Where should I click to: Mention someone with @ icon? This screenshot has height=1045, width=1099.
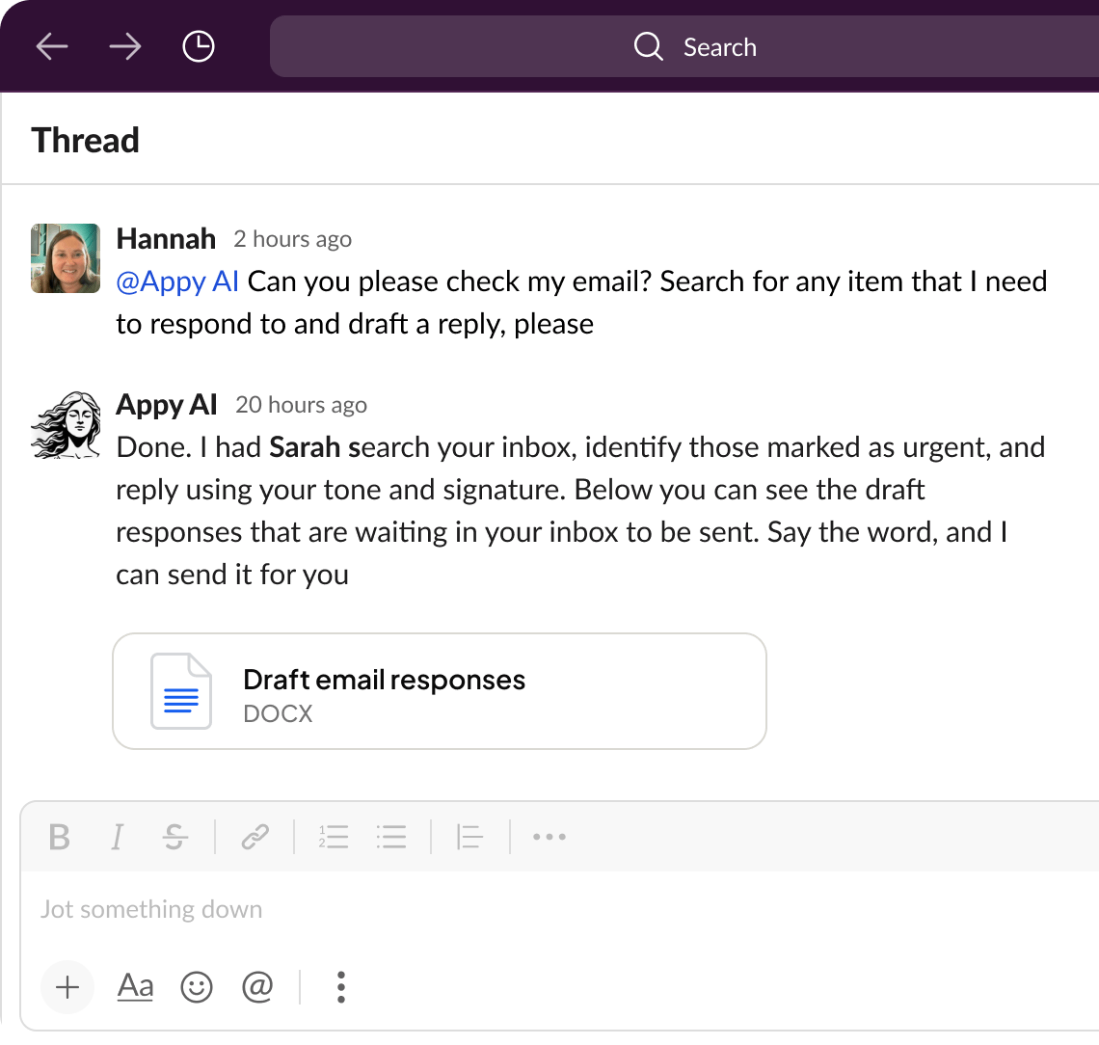point(257,988)
